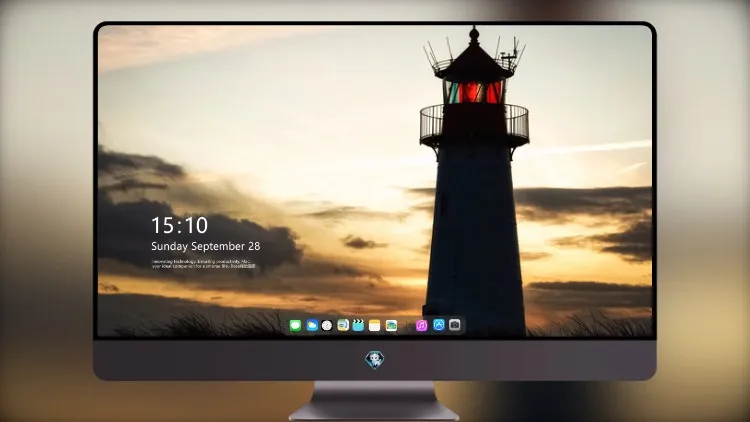This screenshot has width=750, height=422.
Task: Click the monitor stand below the screen
Action: (374, 401)
